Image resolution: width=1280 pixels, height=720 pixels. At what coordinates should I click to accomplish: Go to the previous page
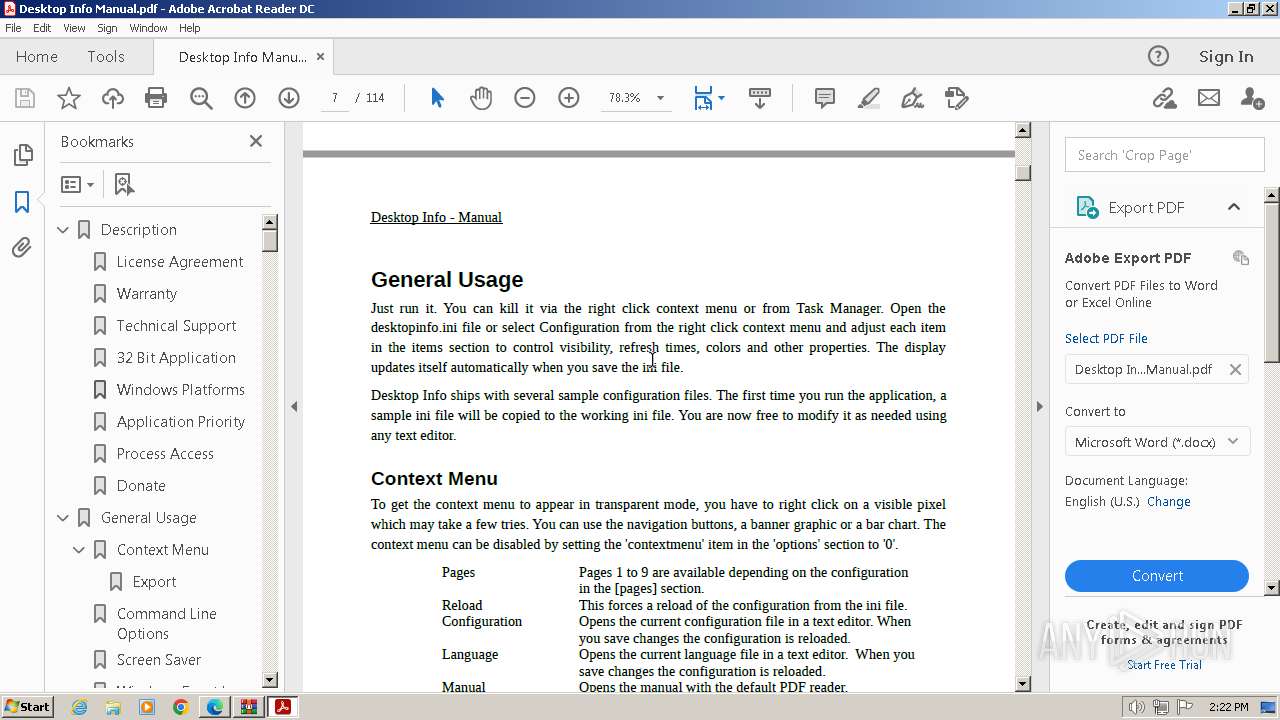(245, 98)
